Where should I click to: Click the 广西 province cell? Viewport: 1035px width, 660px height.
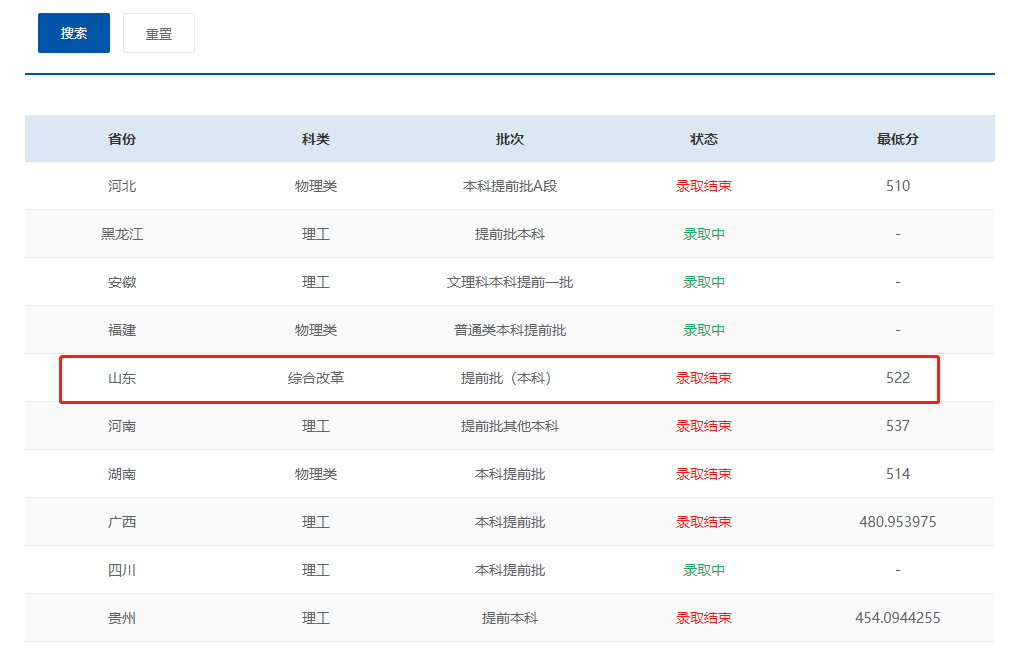(122, 522)
